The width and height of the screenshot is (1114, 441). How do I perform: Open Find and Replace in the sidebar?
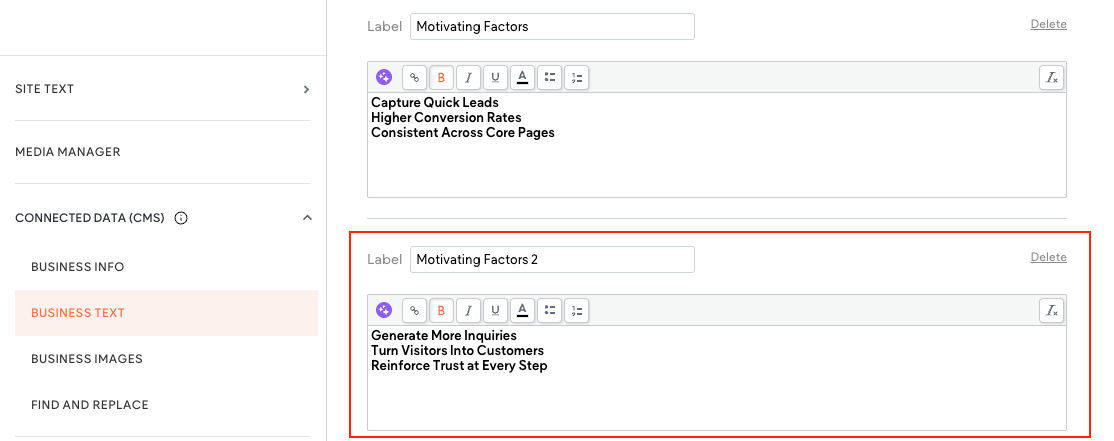pos(90,405)
